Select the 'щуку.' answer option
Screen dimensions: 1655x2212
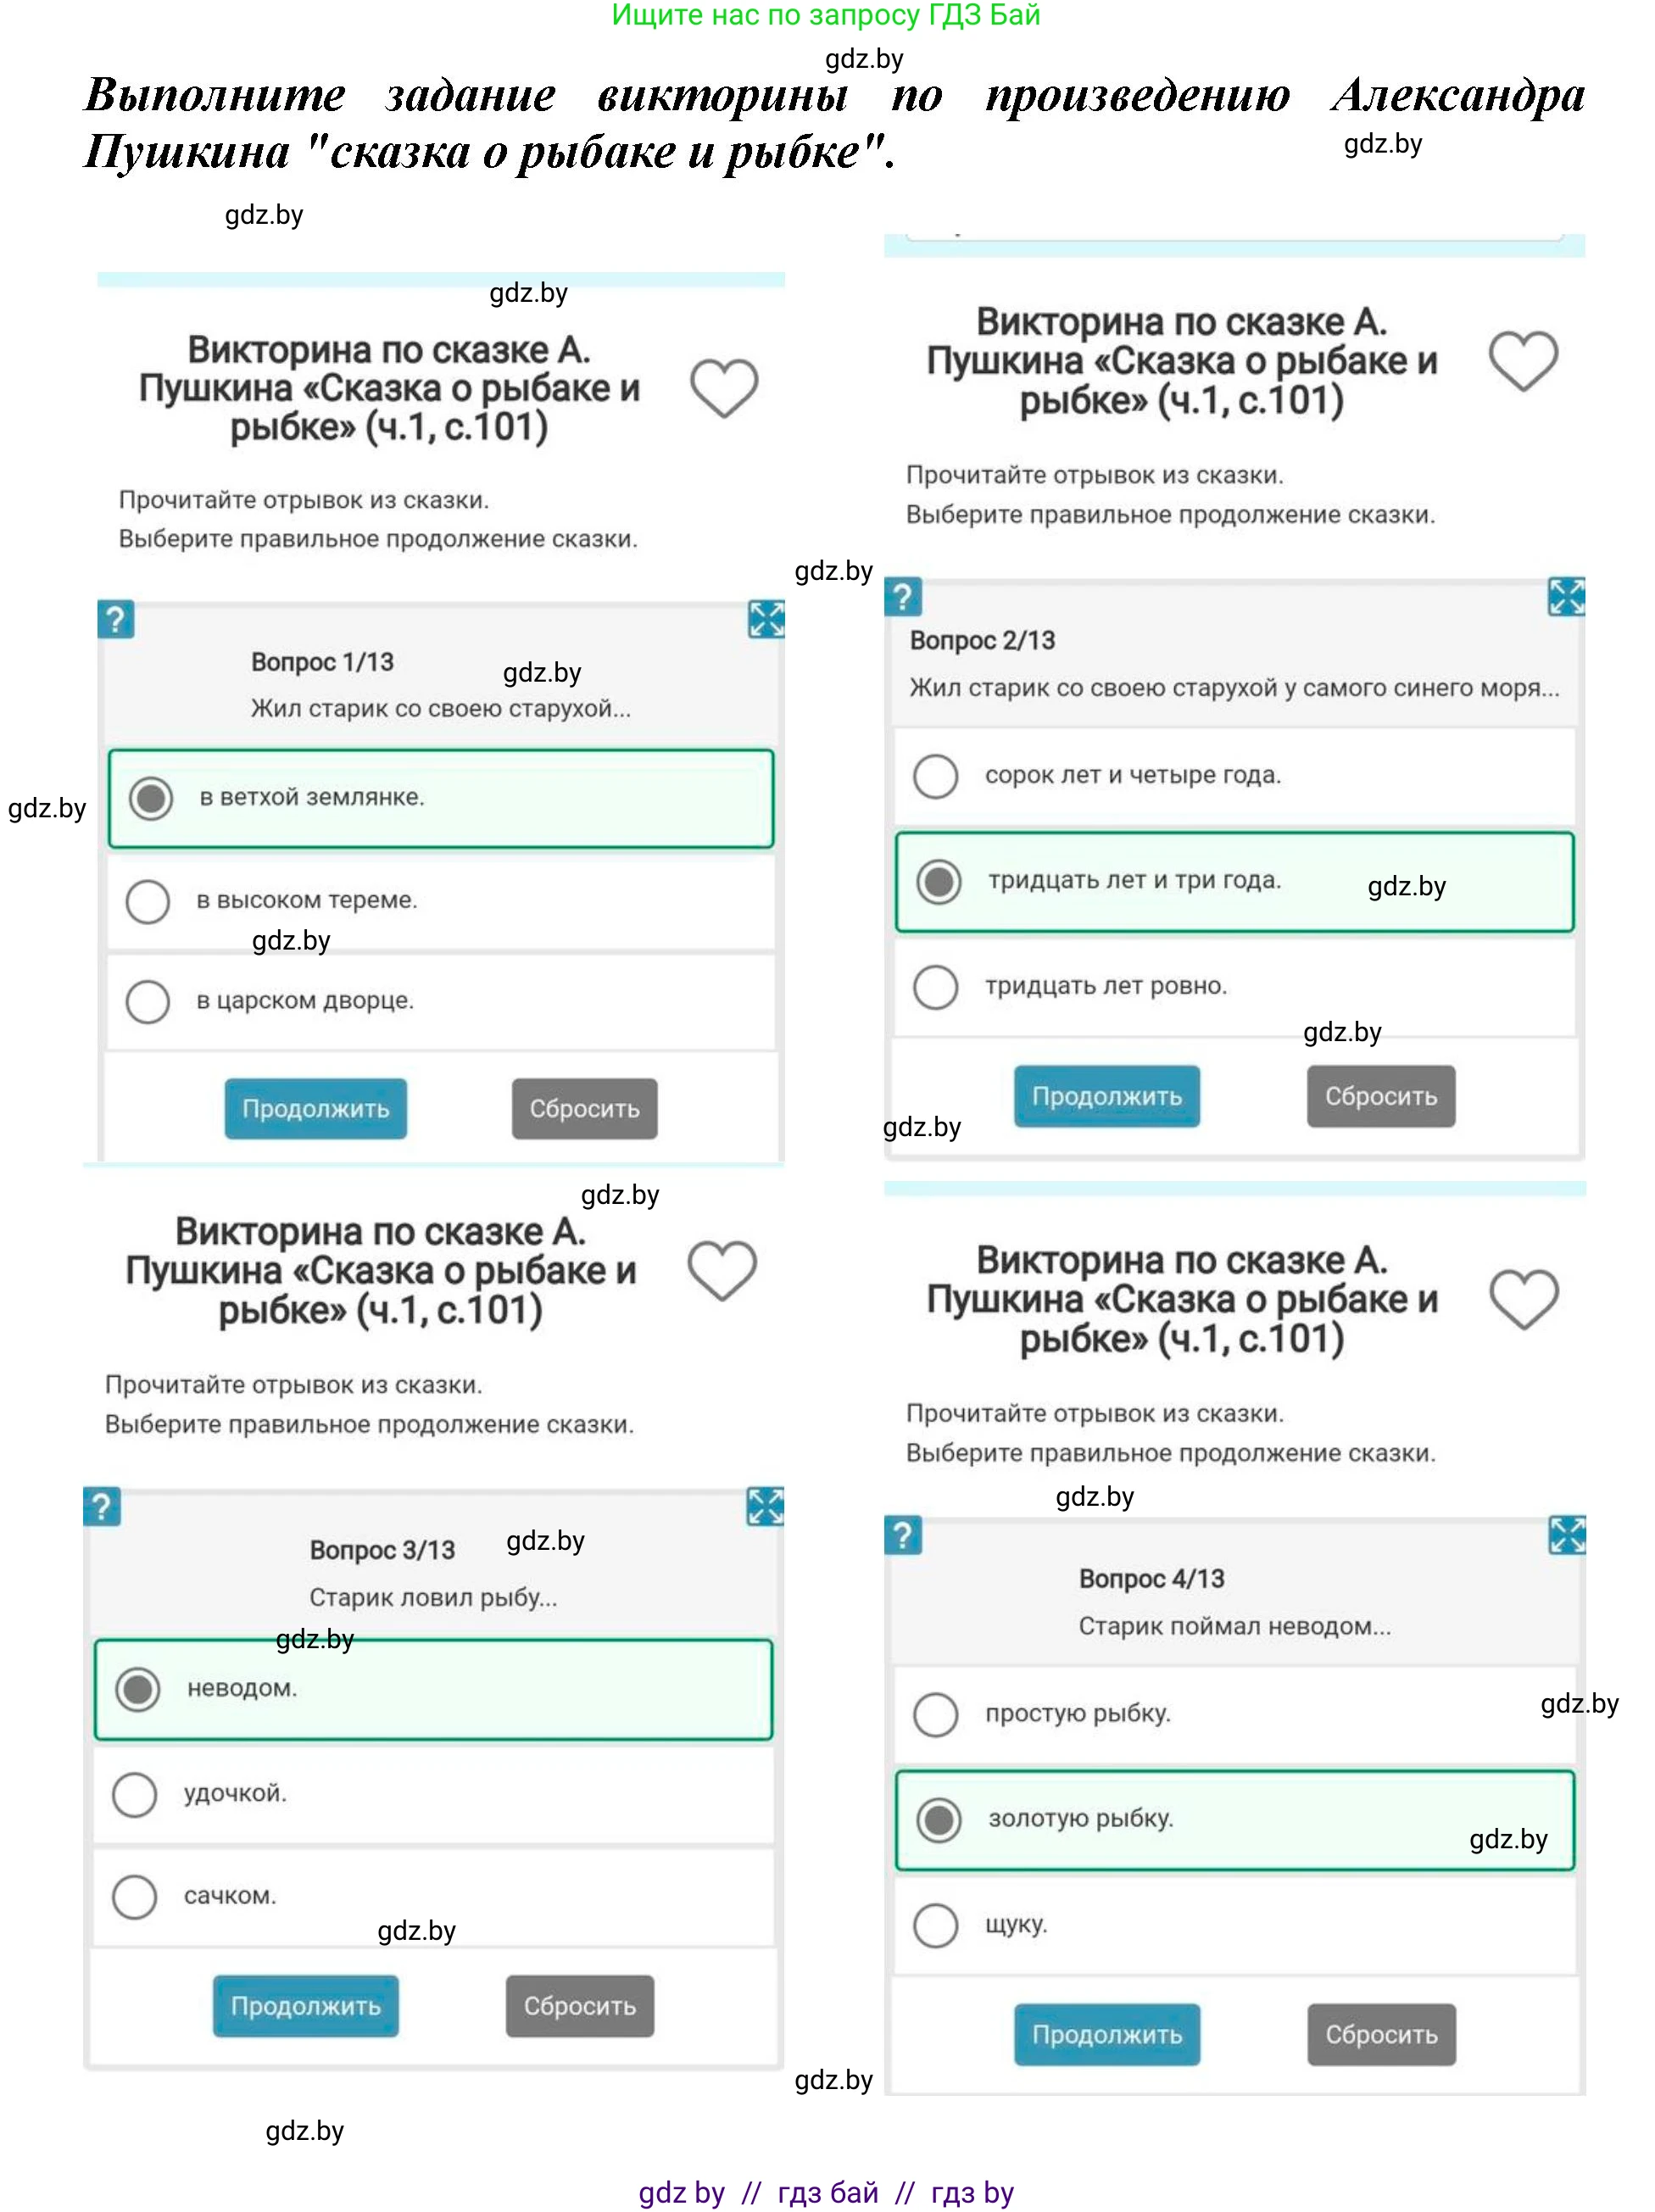[x=935, y=1924]
